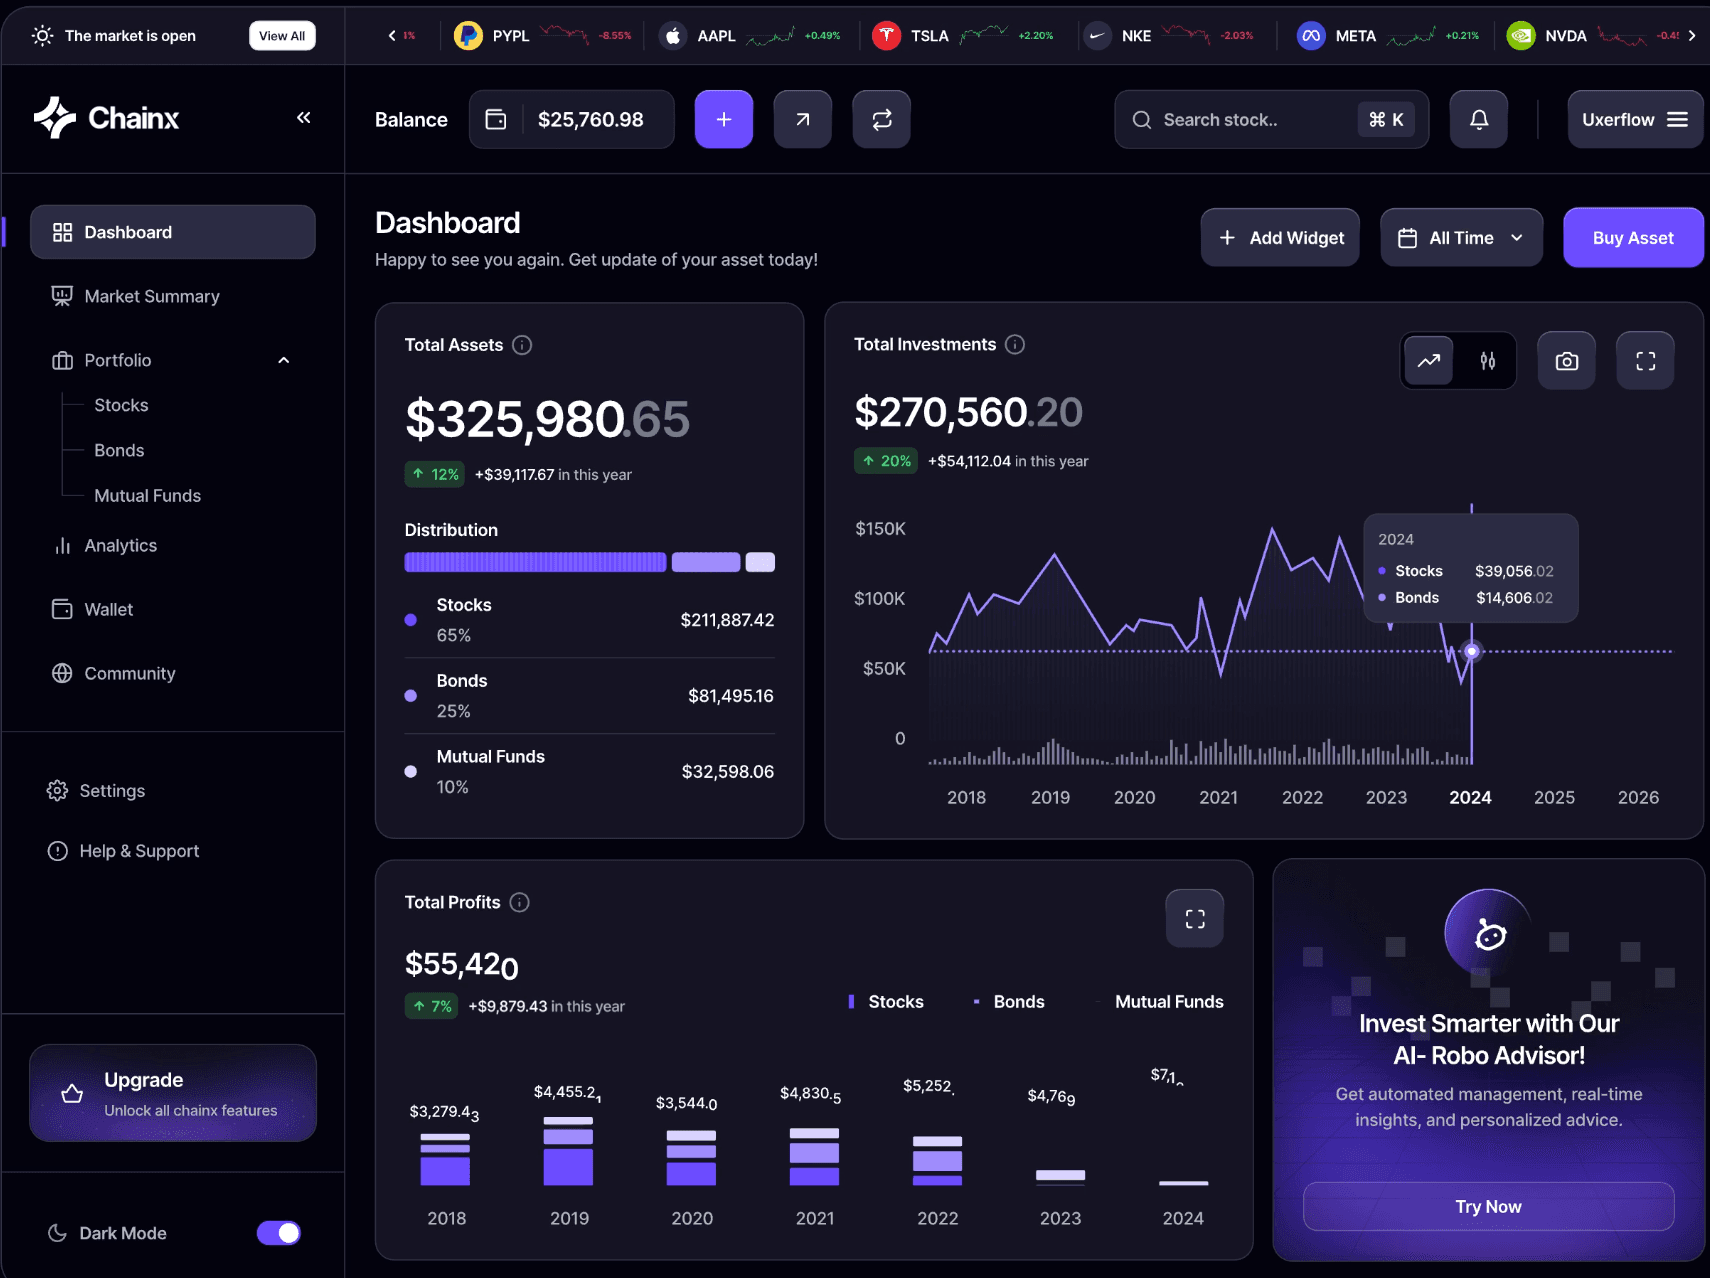Switch investments chart to candlestick view
The width and height of the screenshot is (1710, 1278).
tap(1487, 360)
